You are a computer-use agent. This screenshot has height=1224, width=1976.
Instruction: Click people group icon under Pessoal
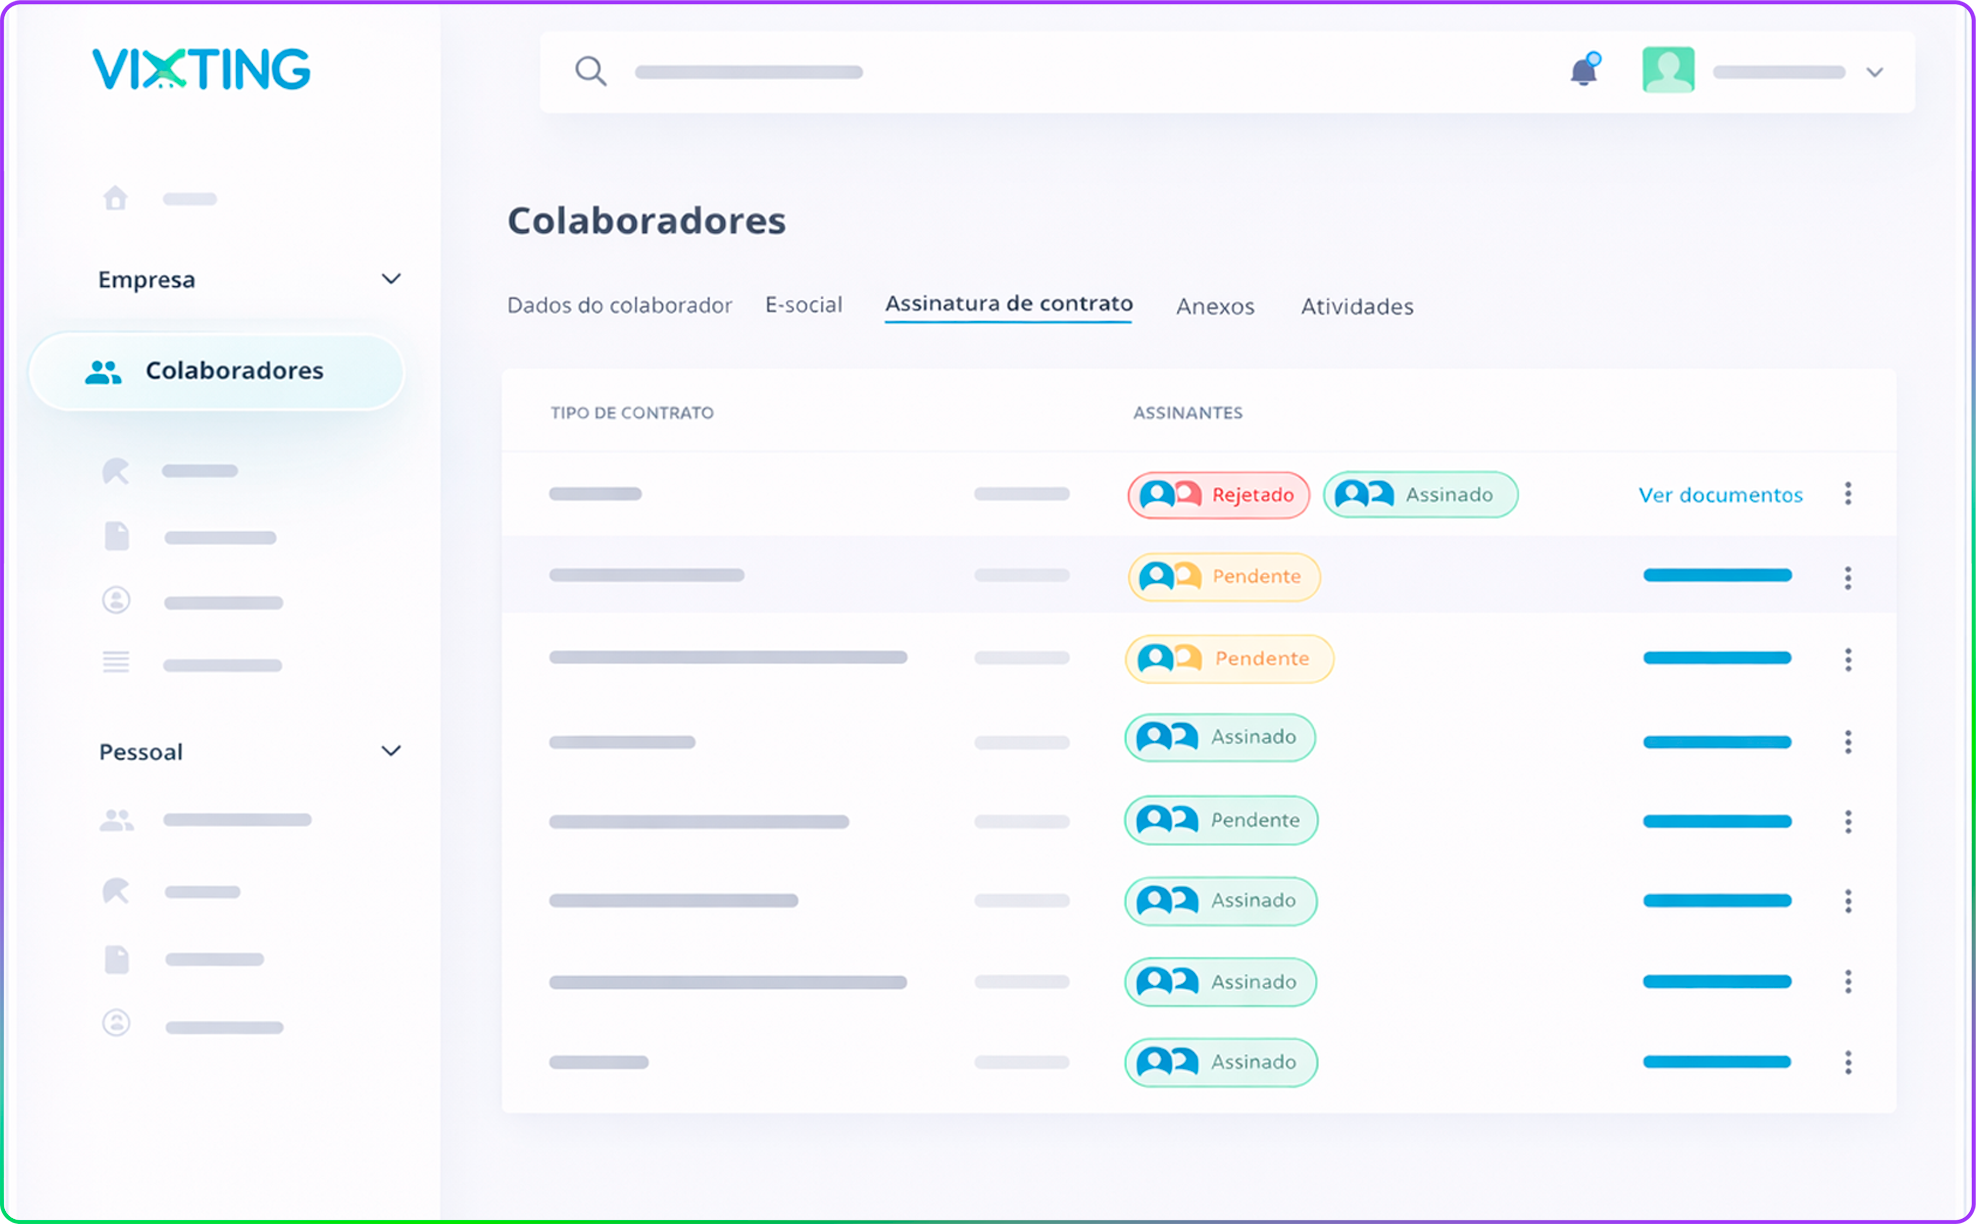click(116, 820)
